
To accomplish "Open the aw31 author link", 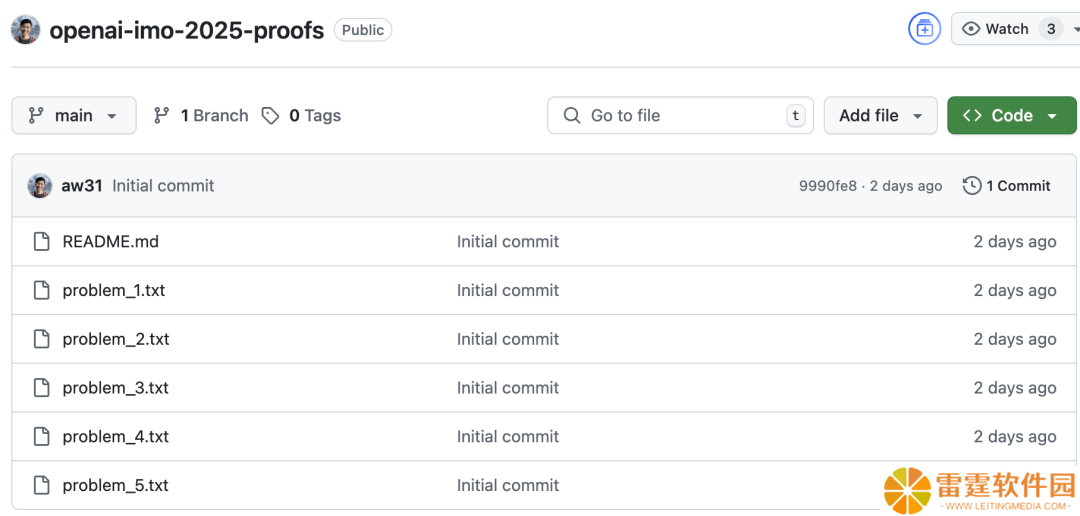I will pos(82,186).
